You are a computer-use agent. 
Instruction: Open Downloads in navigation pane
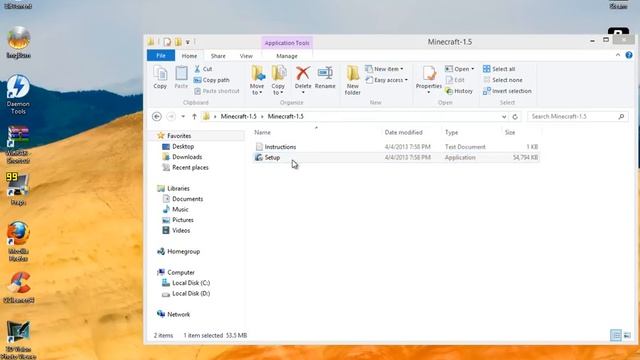coord(182,157)
